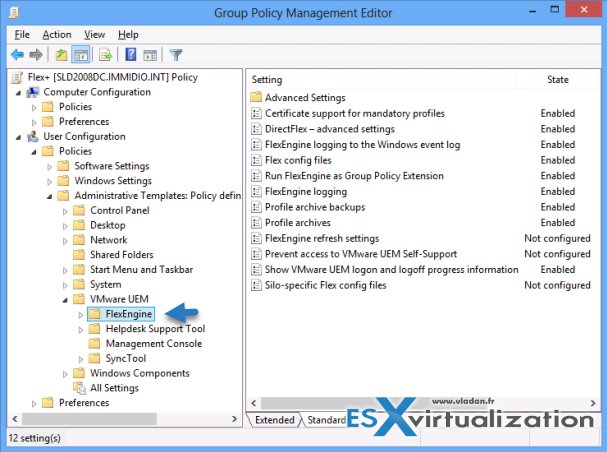
Task: Click the Advanced Settings folder icon
Action: click(x=256, y=97)
